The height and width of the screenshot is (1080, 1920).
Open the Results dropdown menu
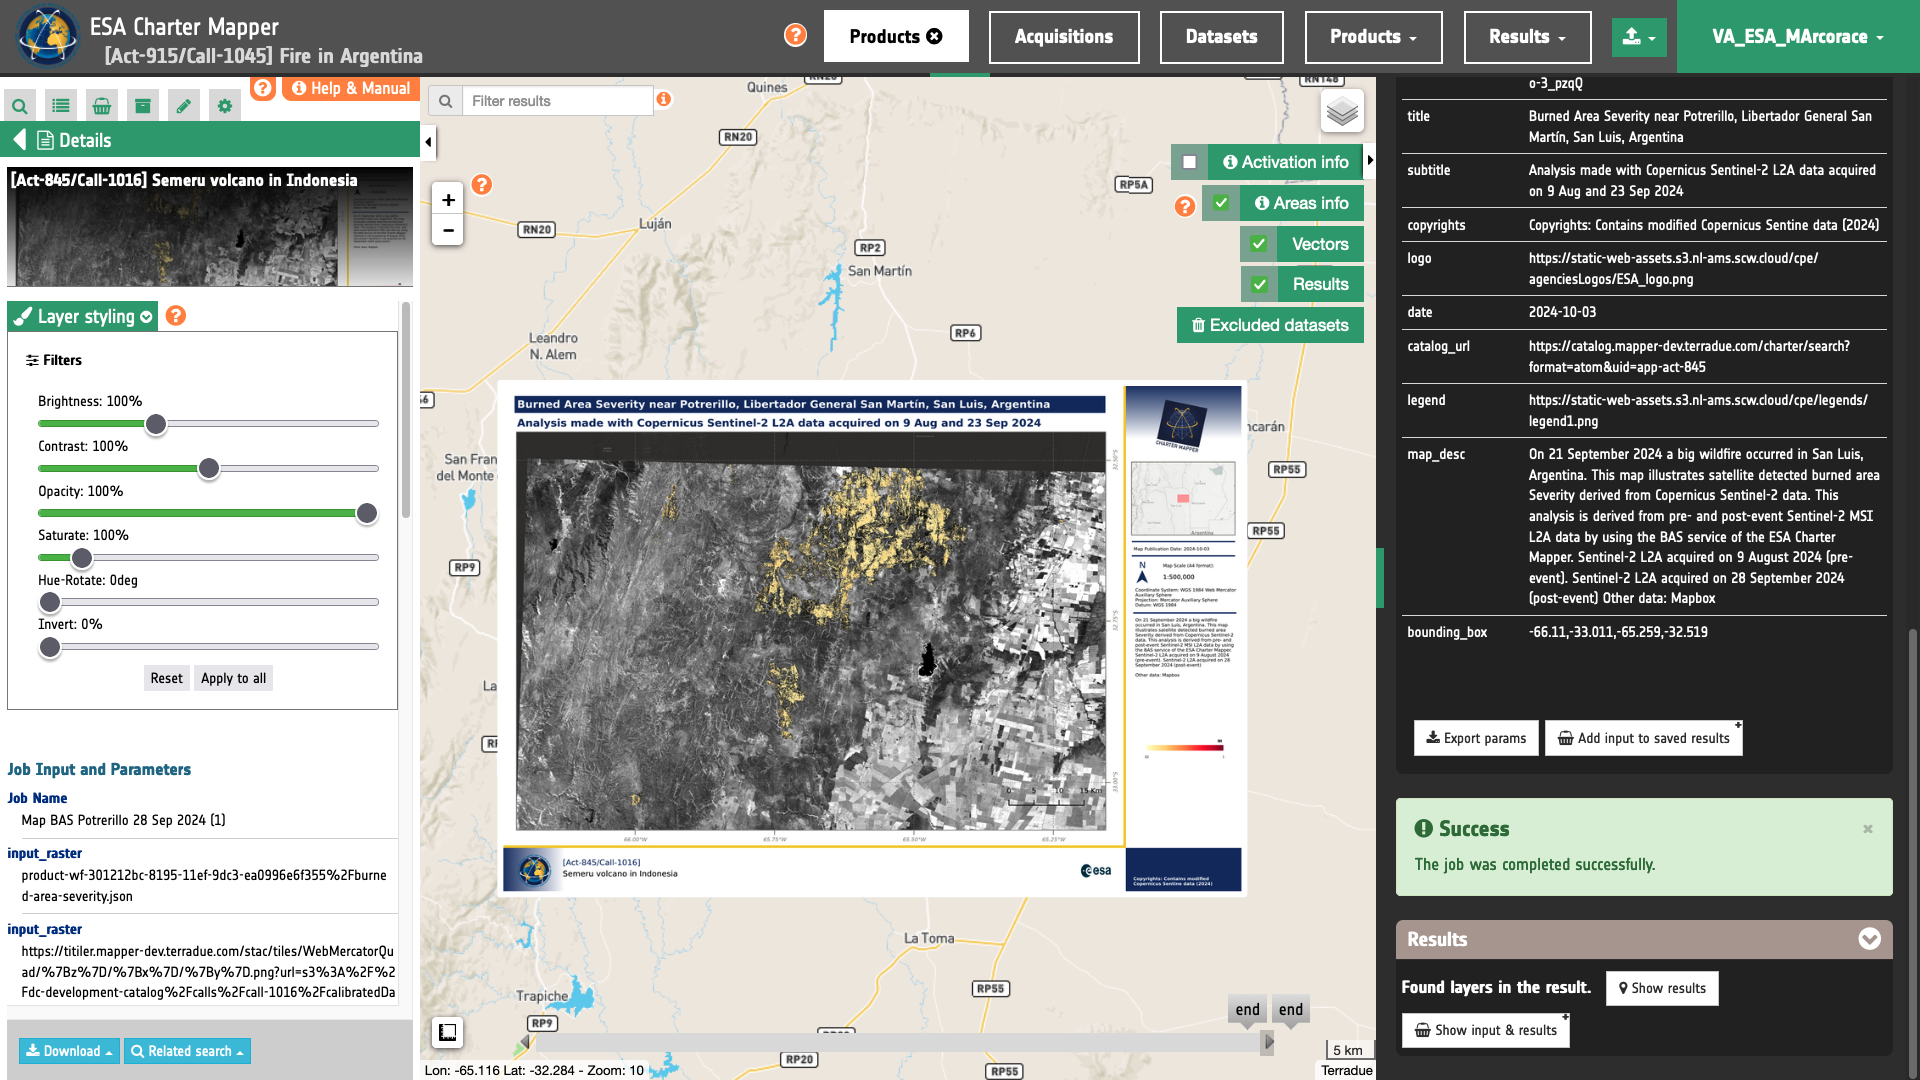point(1527,37)
